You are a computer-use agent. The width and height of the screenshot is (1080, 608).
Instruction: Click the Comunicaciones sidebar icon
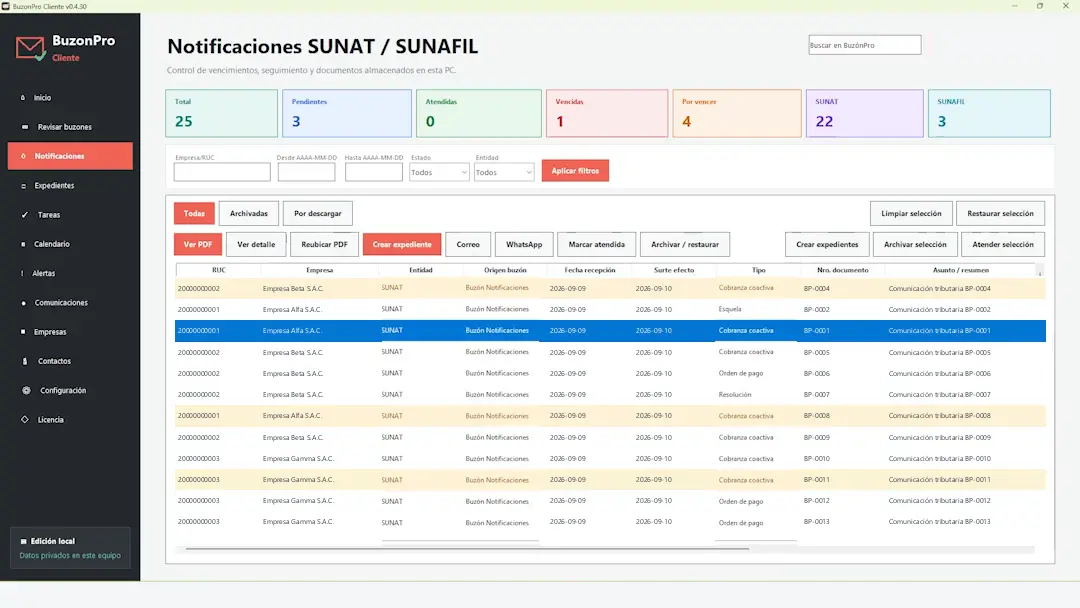tap(24, 303)
